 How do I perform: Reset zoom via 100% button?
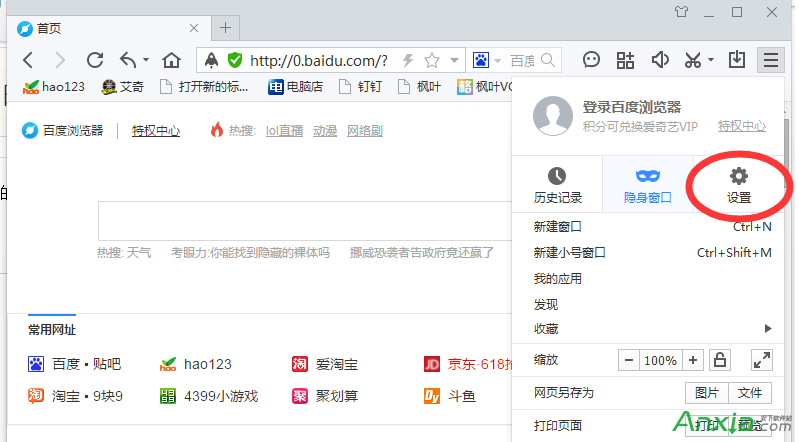tap(660, 360)
